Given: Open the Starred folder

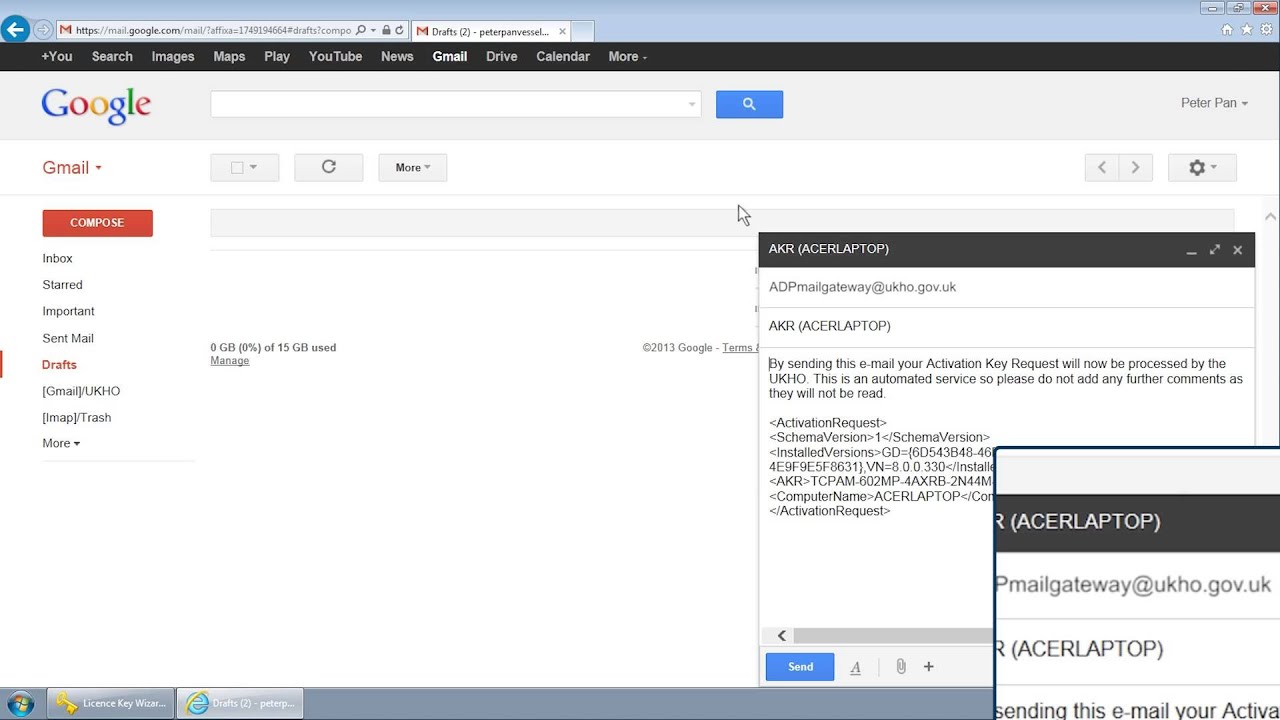Looking at the screenshot, I should pyautogui.click(x=62, y=285).
